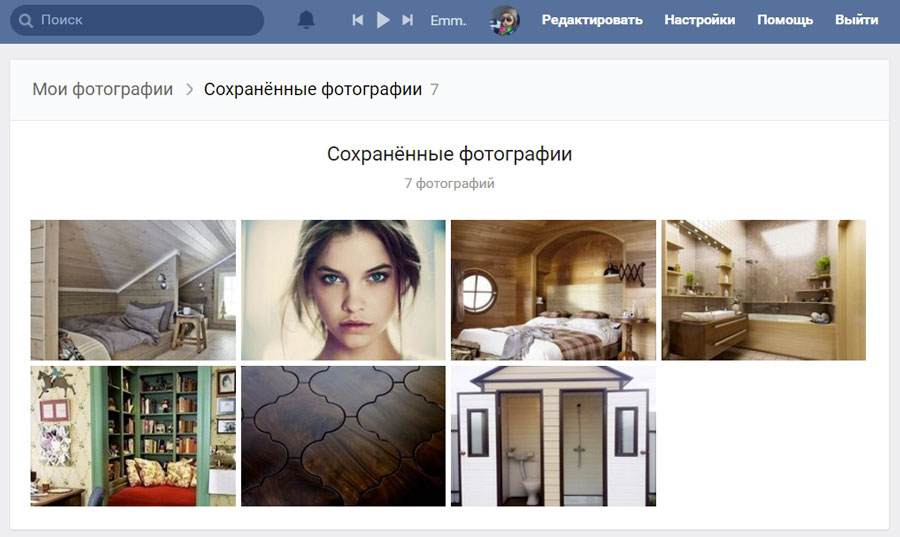Screen dimensions: 900x537
Task: Click the breadcrumb Сохранённые фотографии title
Action: 313,90
